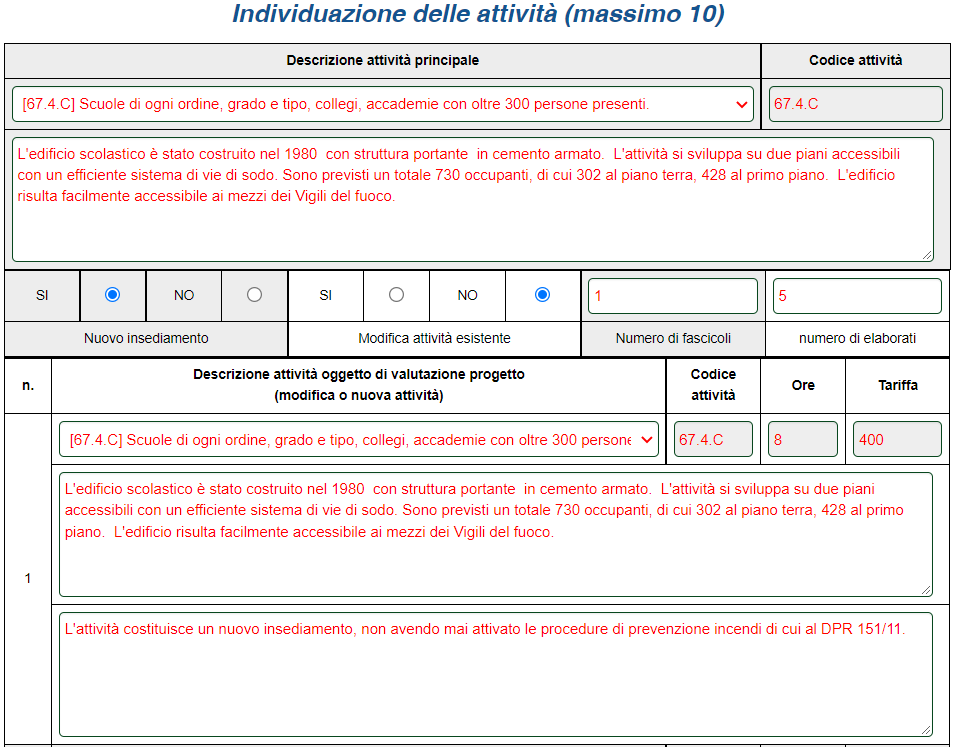955x747 pixels.
Task: Click the SI label under Nuovo insediamento
Action: coord(42,296)
